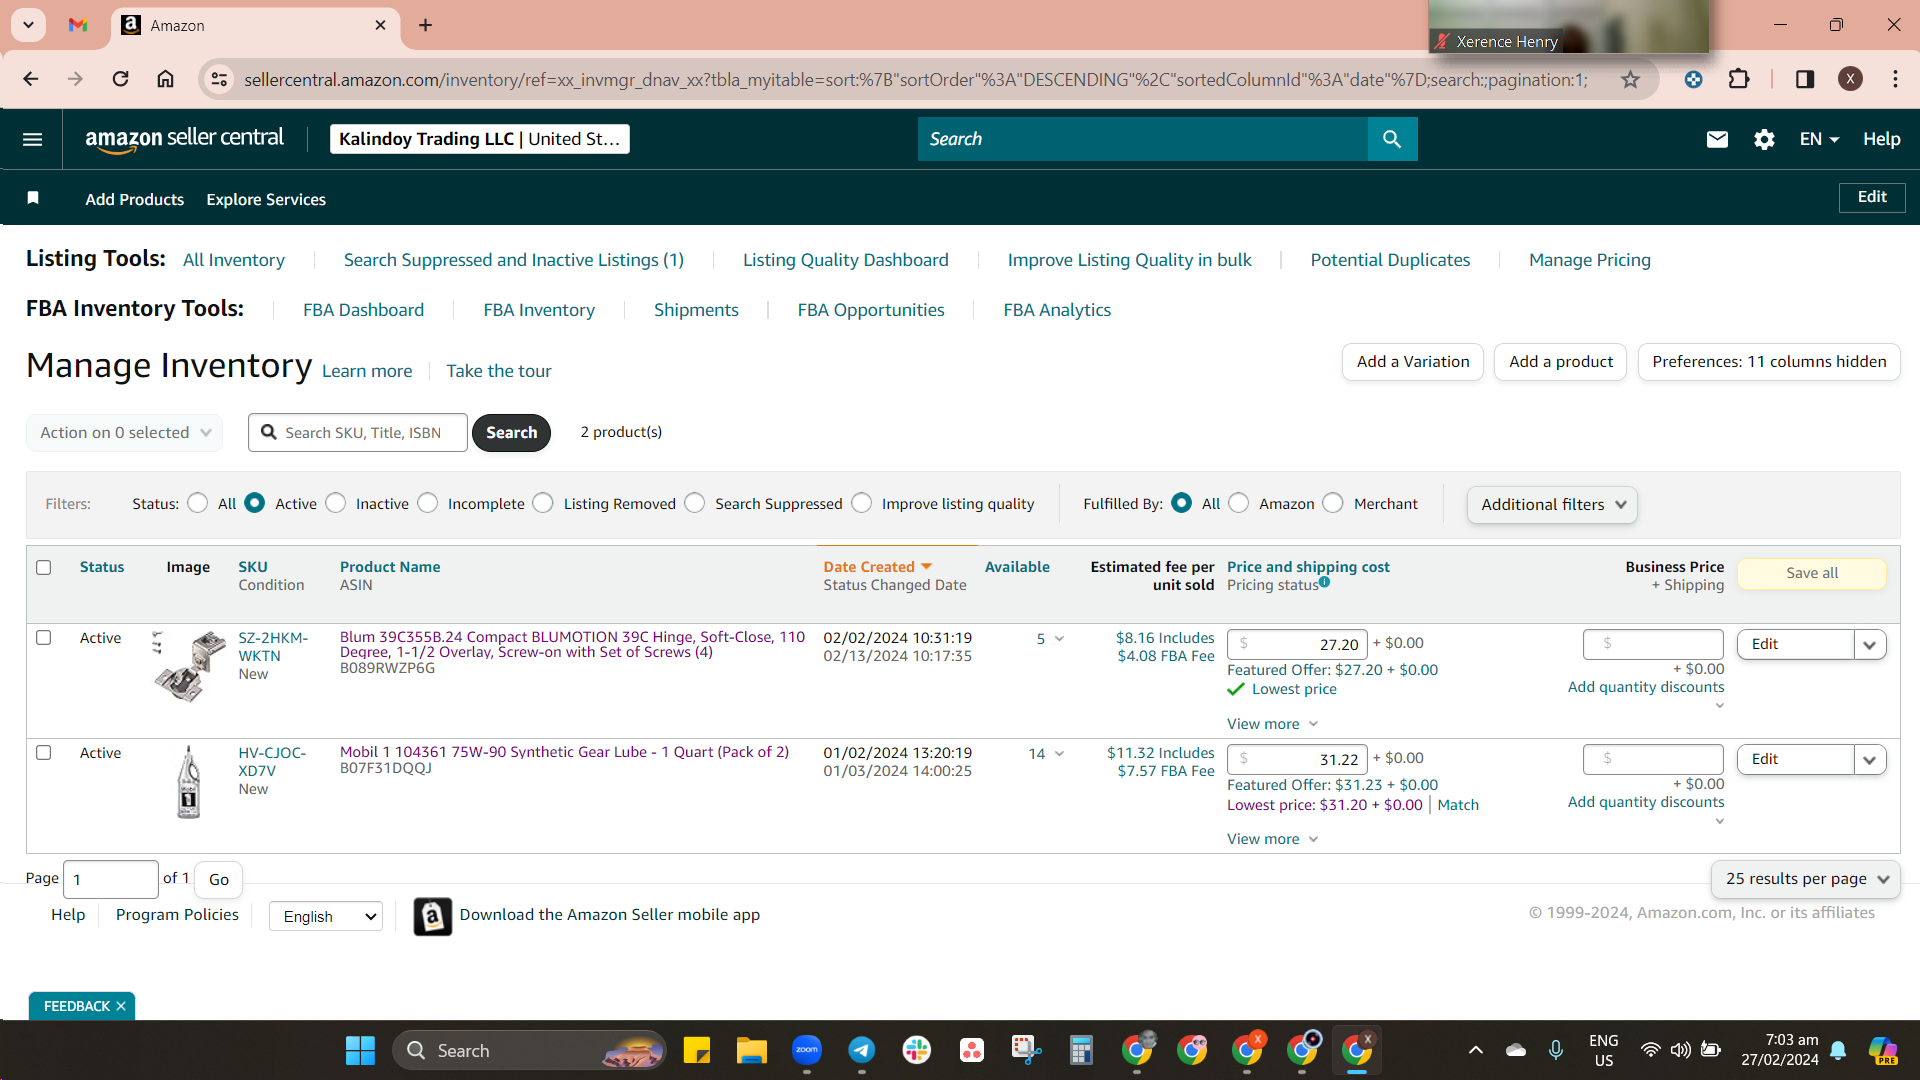
Task: Open Edit dropdown arrow for Mobil 1
Action: pos(1870,759)
